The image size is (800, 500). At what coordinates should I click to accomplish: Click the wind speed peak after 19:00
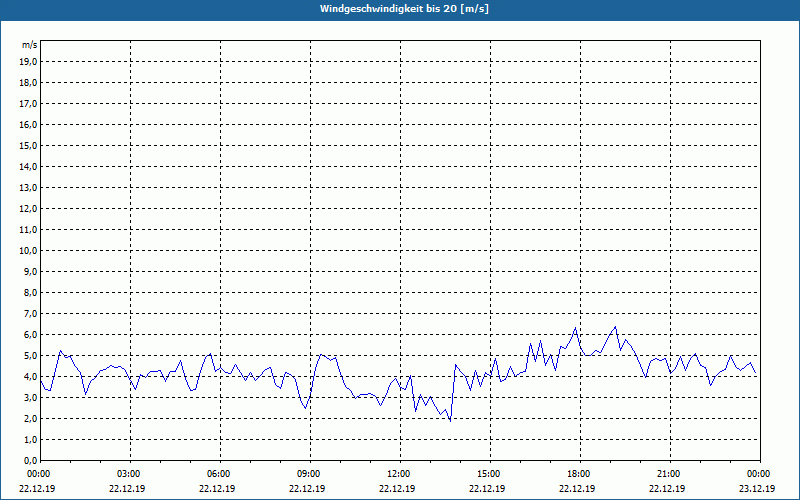click(x=615, y=327)
